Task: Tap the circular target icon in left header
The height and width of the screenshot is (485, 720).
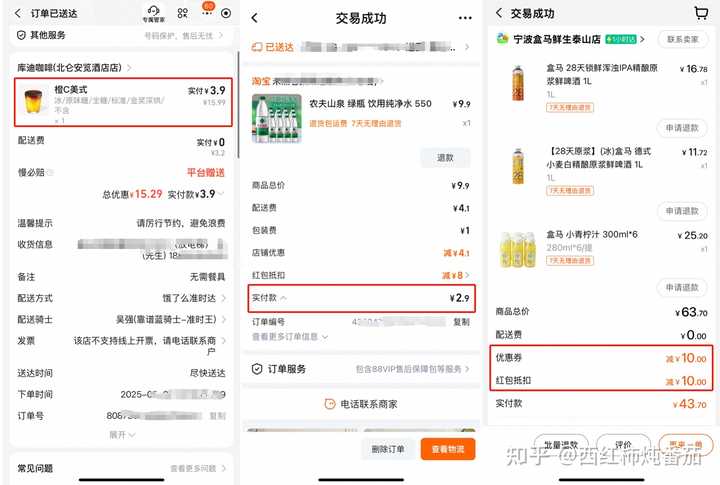Action: 226,13
